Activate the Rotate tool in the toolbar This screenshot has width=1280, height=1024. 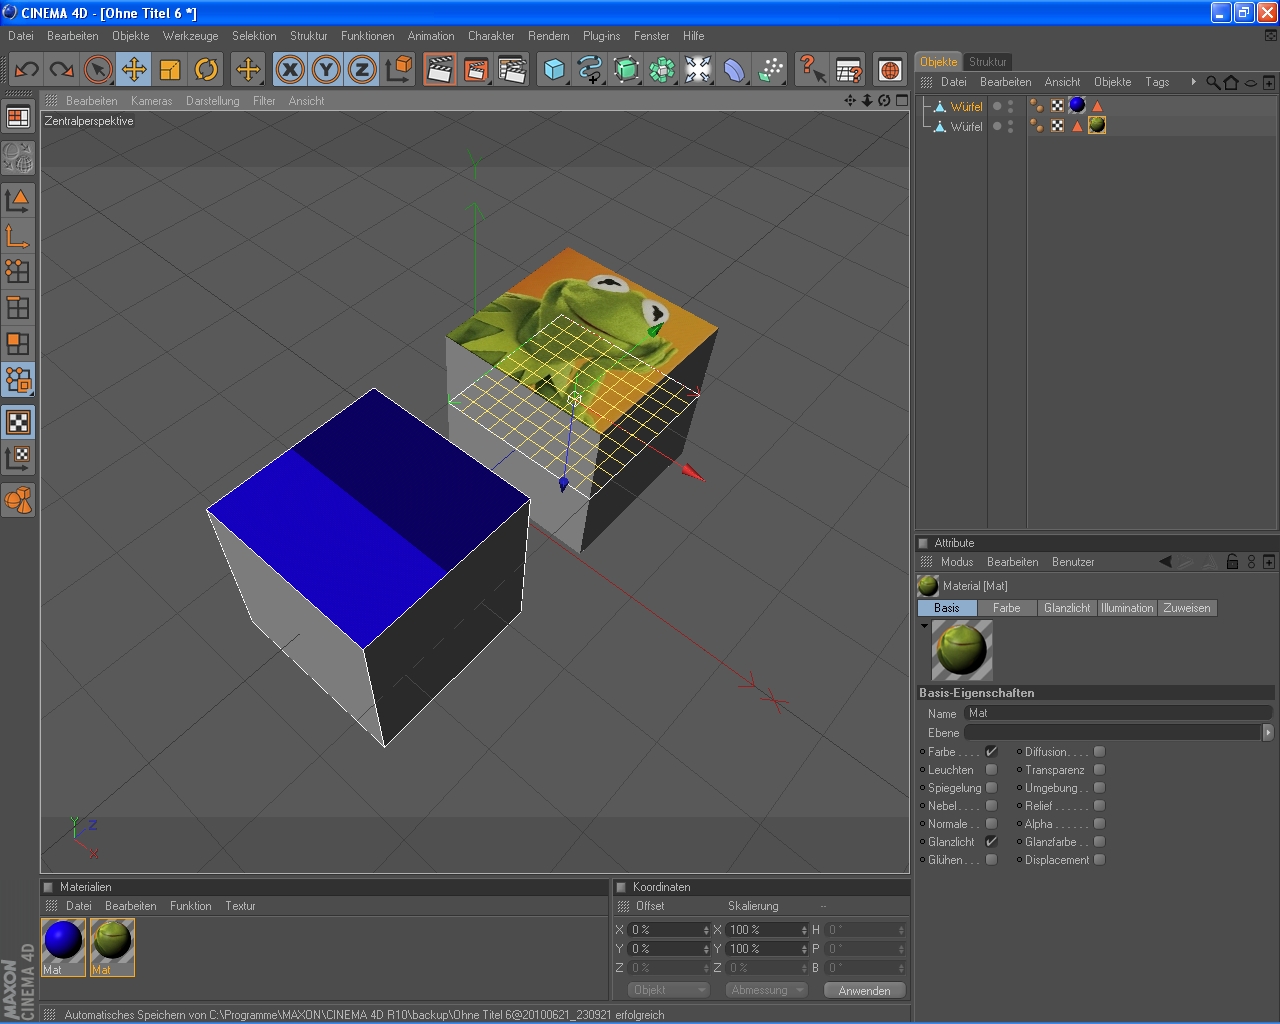click(206, 69)
